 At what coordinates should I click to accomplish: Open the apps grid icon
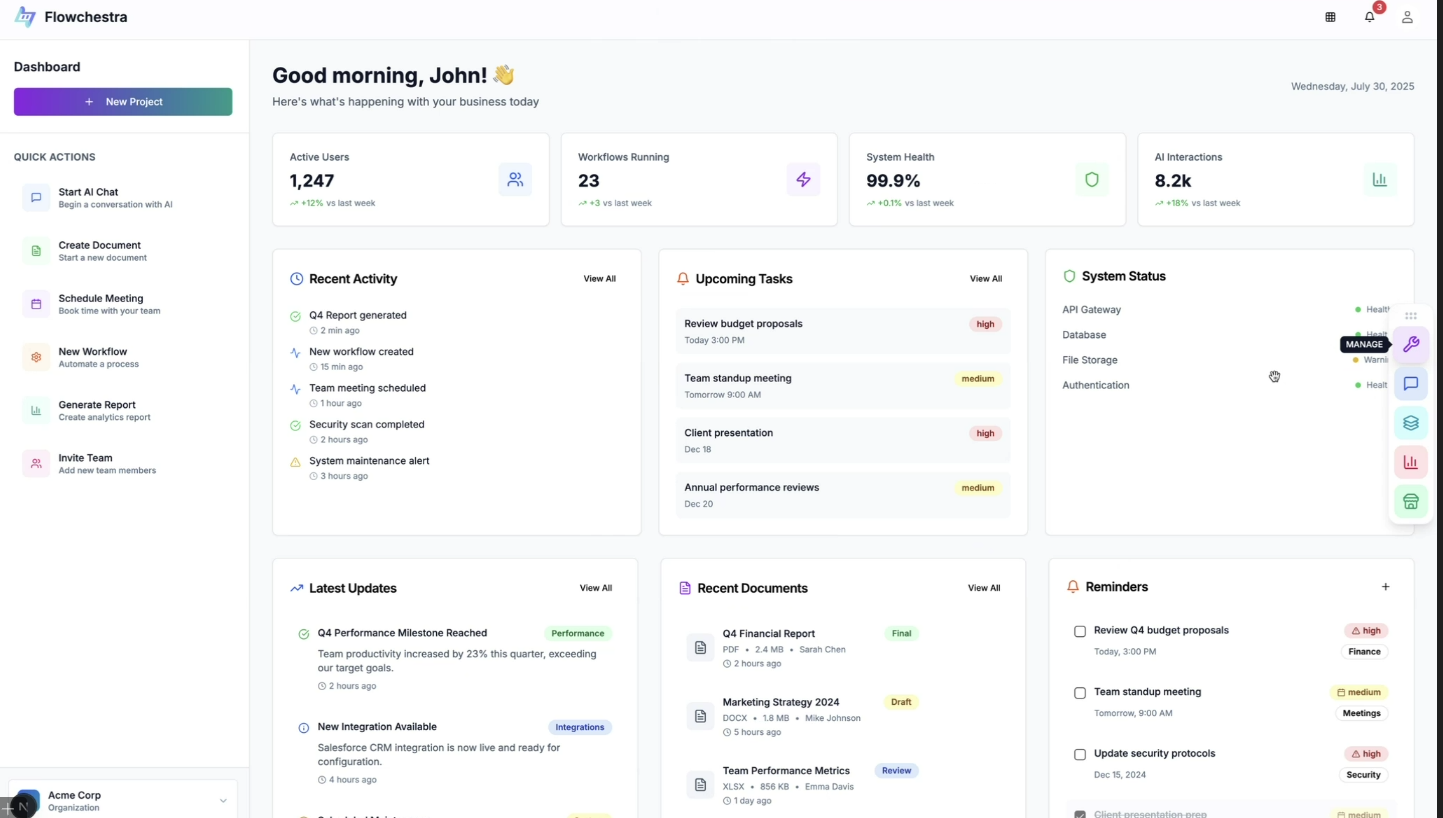point(1330,17)
